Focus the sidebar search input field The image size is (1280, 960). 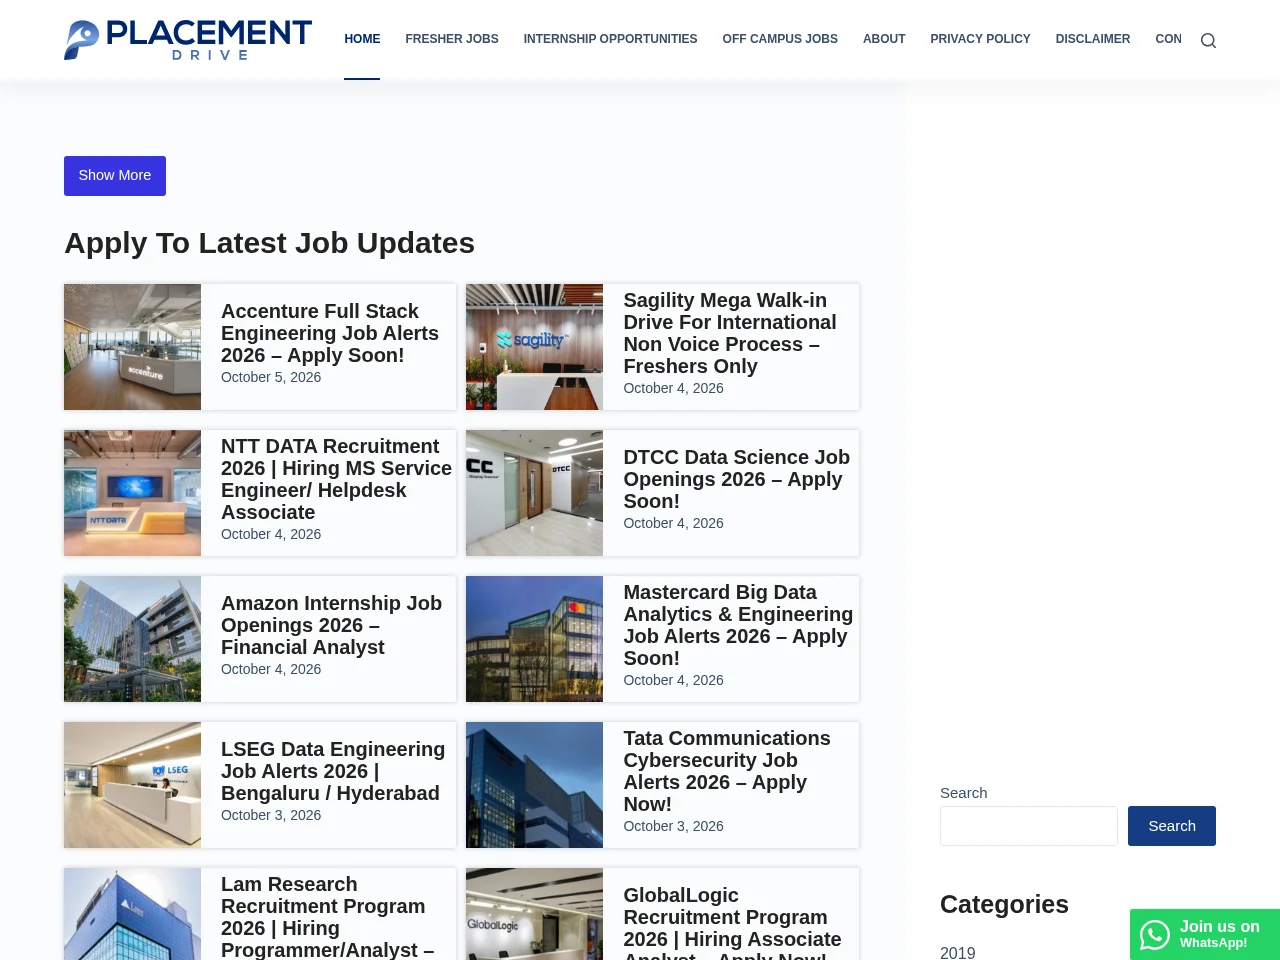click(1029, 826)
